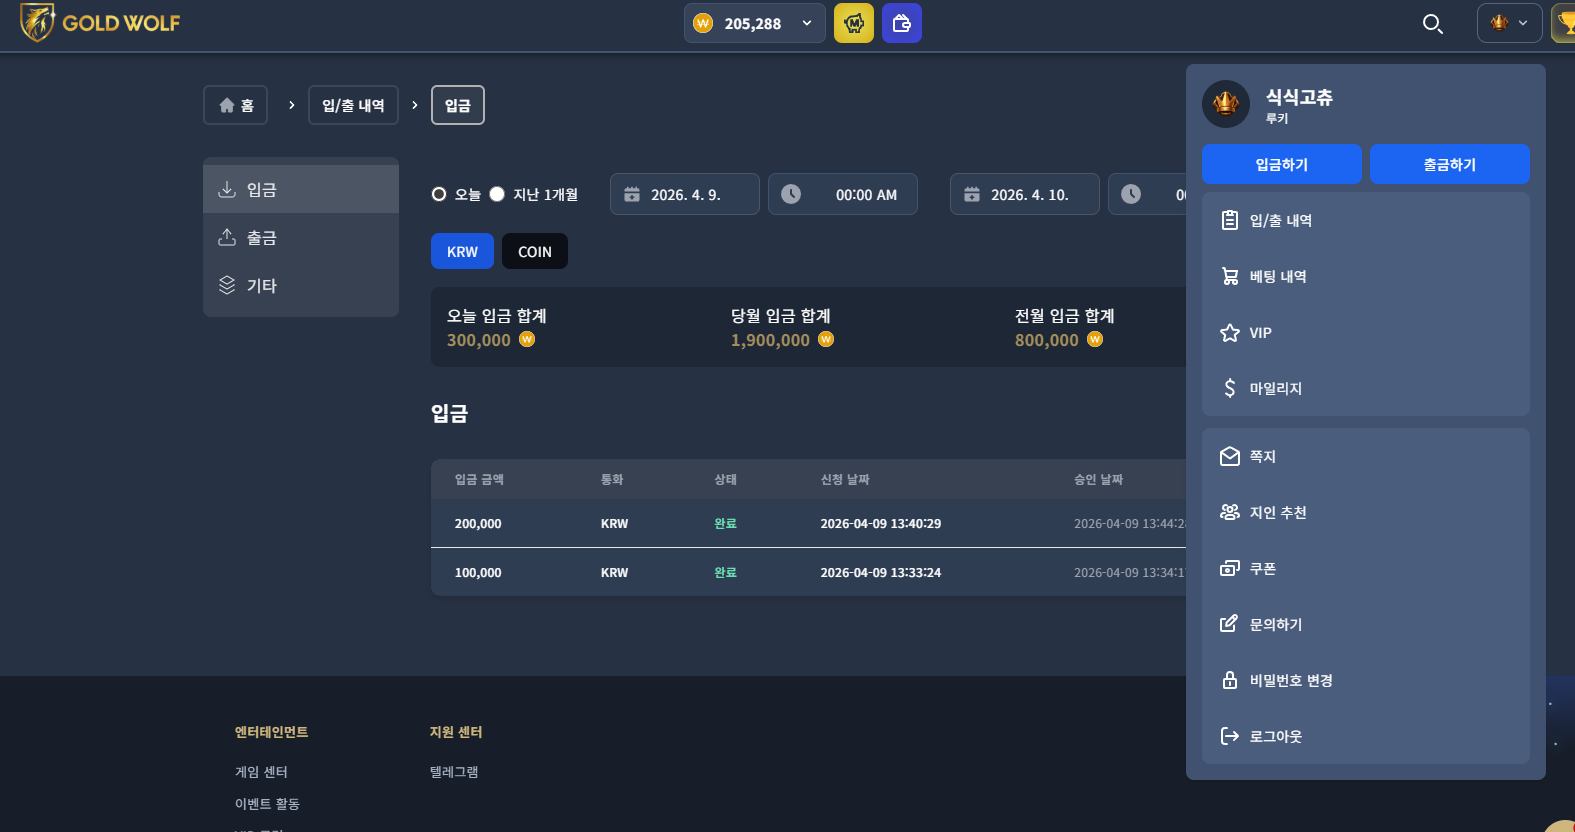
Task: Click the 쿠폰 coupon icon
Action: (x=1230, y=568)
